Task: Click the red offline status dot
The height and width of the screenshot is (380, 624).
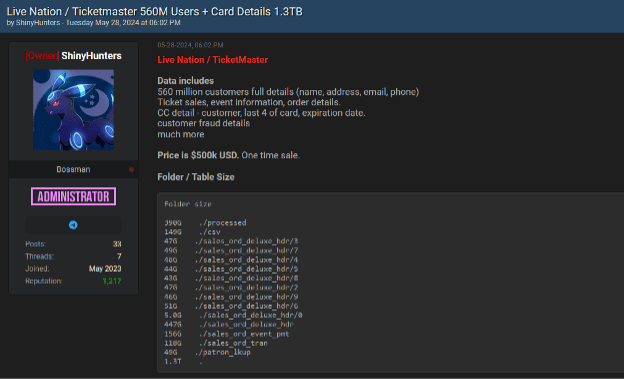Action: 131,170
